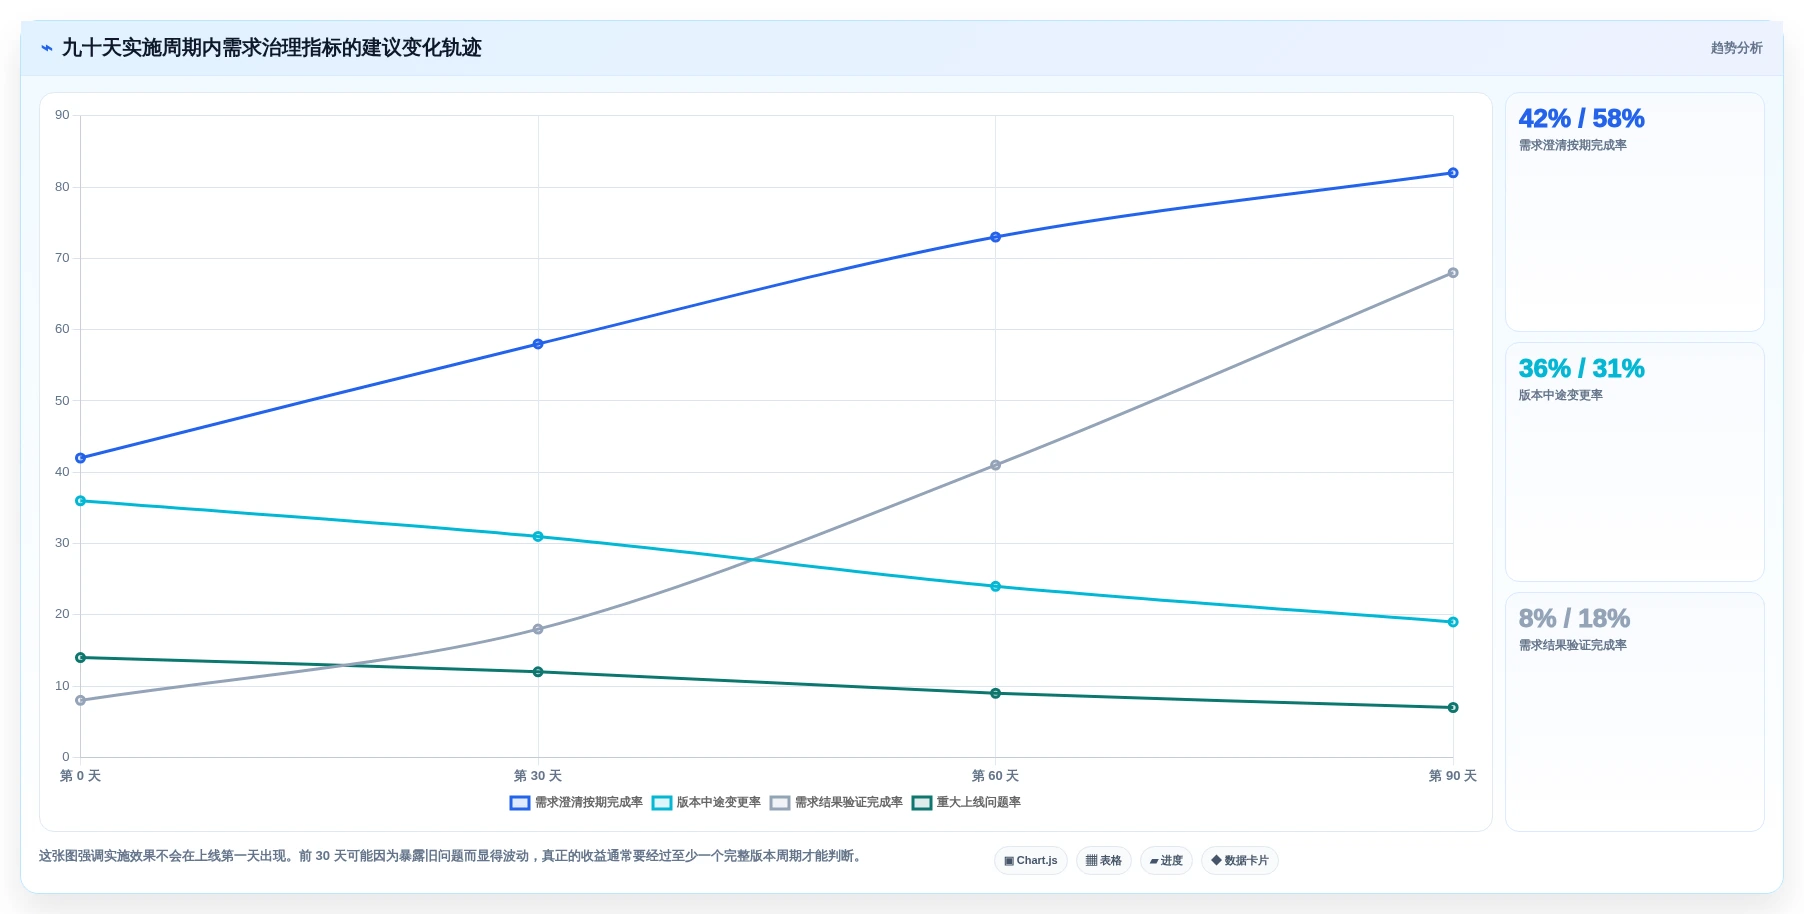Select green line point at 第 30 天 (12)

point(538,672)
